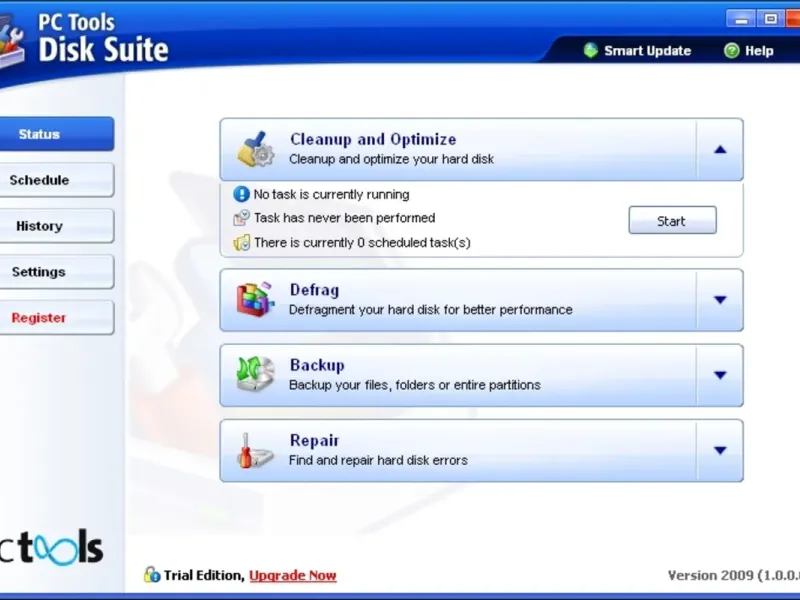
Task: Click the Repair screwdriver icon
Action: click(x=255, y=449)
